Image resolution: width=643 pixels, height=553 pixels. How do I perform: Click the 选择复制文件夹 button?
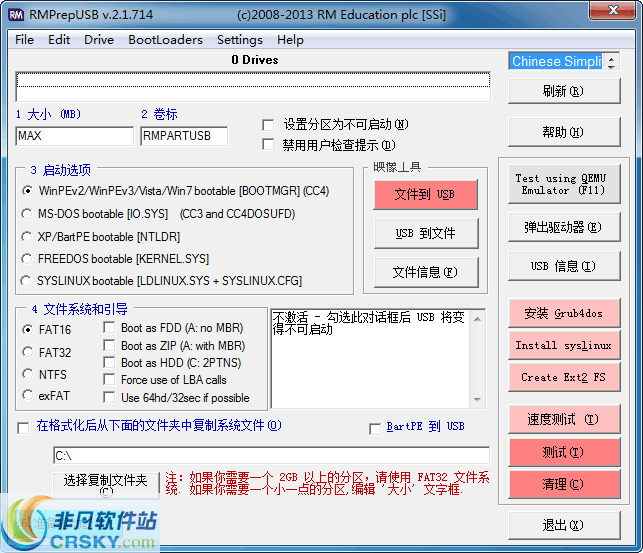(106, 485)
